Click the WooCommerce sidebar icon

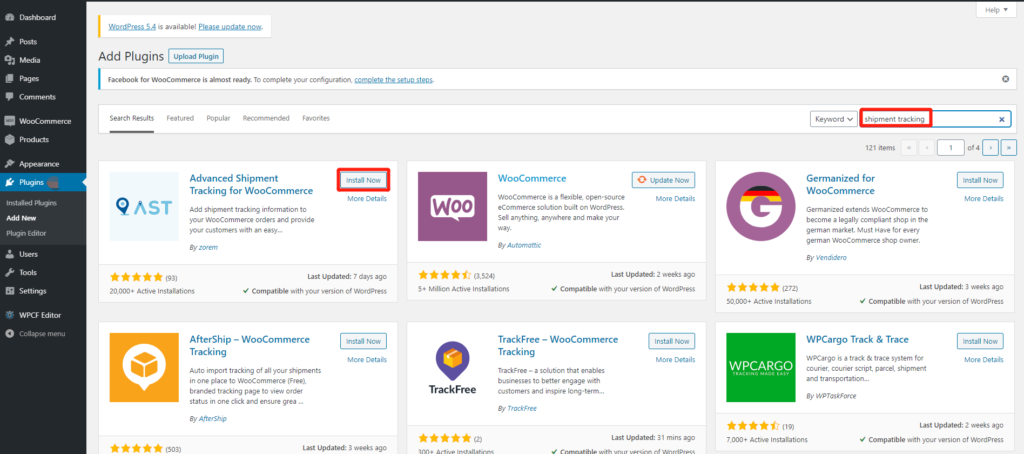click(10, 121)
